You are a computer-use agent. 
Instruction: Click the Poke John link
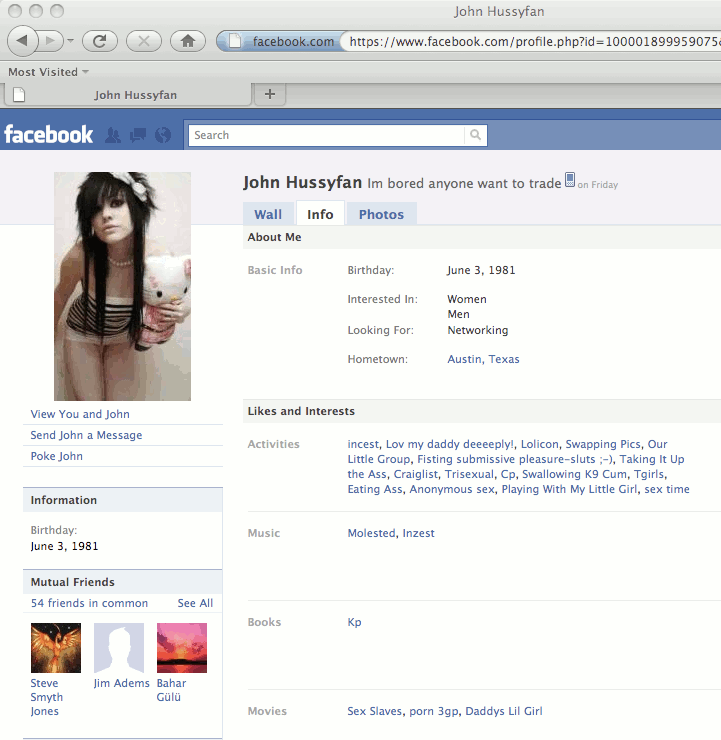[57, 456]
